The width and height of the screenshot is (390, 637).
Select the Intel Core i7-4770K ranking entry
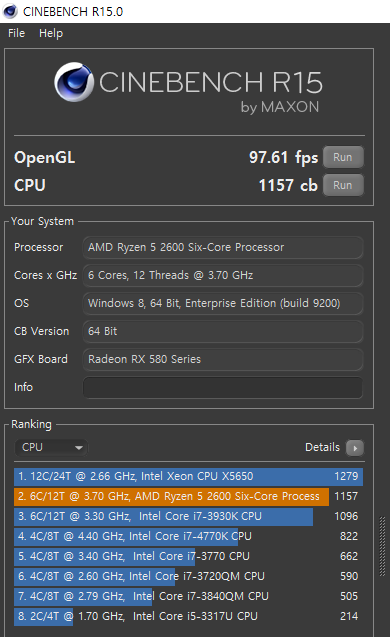pyautogui.click(x=188, y=536)
